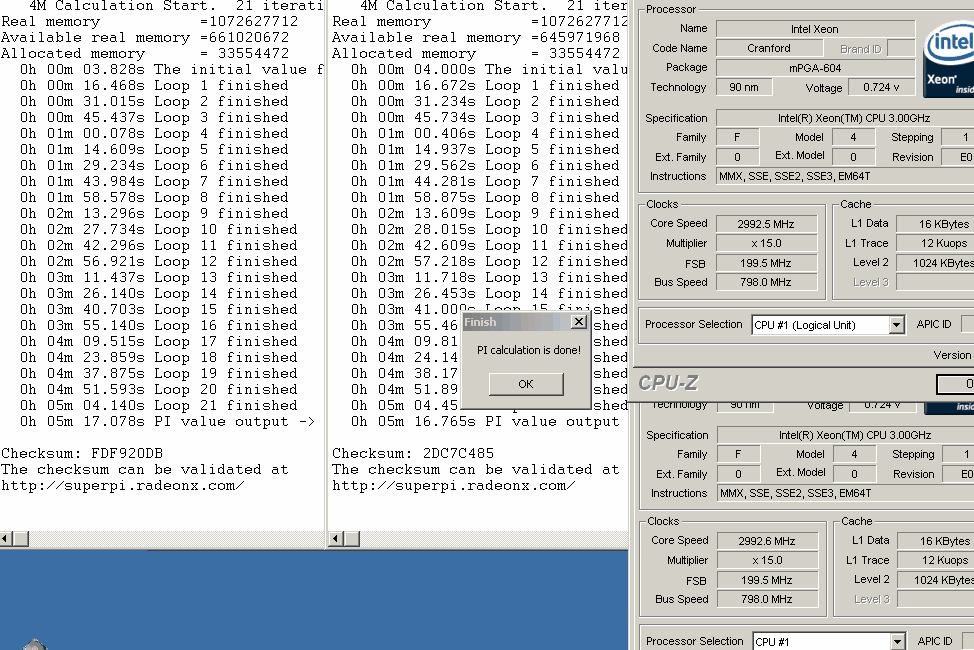Select the Core Speed value "2992.5 MHz"
Screen dimensions: 974x650
[x=766, y=224]
